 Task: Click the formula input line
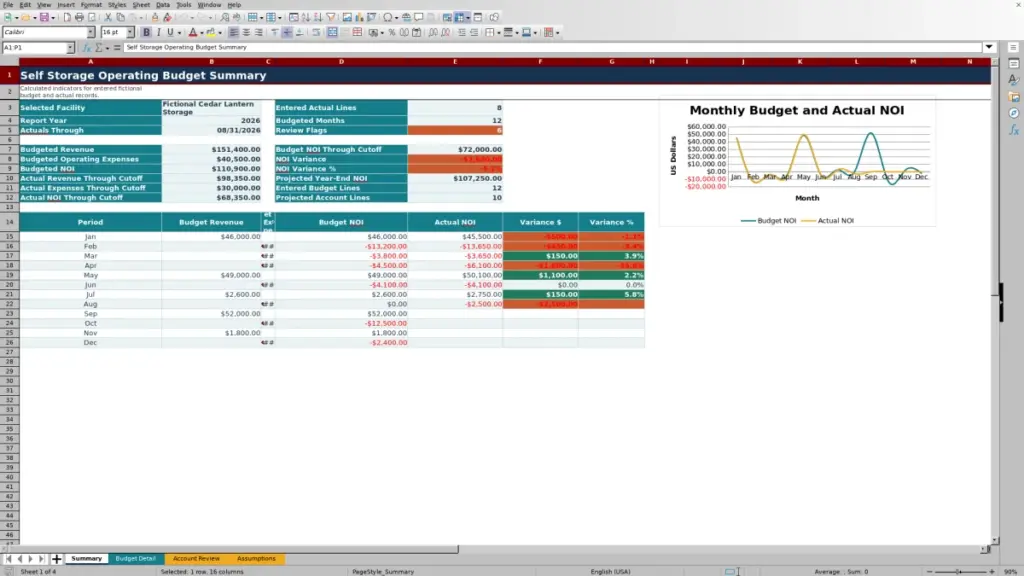pyautogui.click(x=552, y=48)
